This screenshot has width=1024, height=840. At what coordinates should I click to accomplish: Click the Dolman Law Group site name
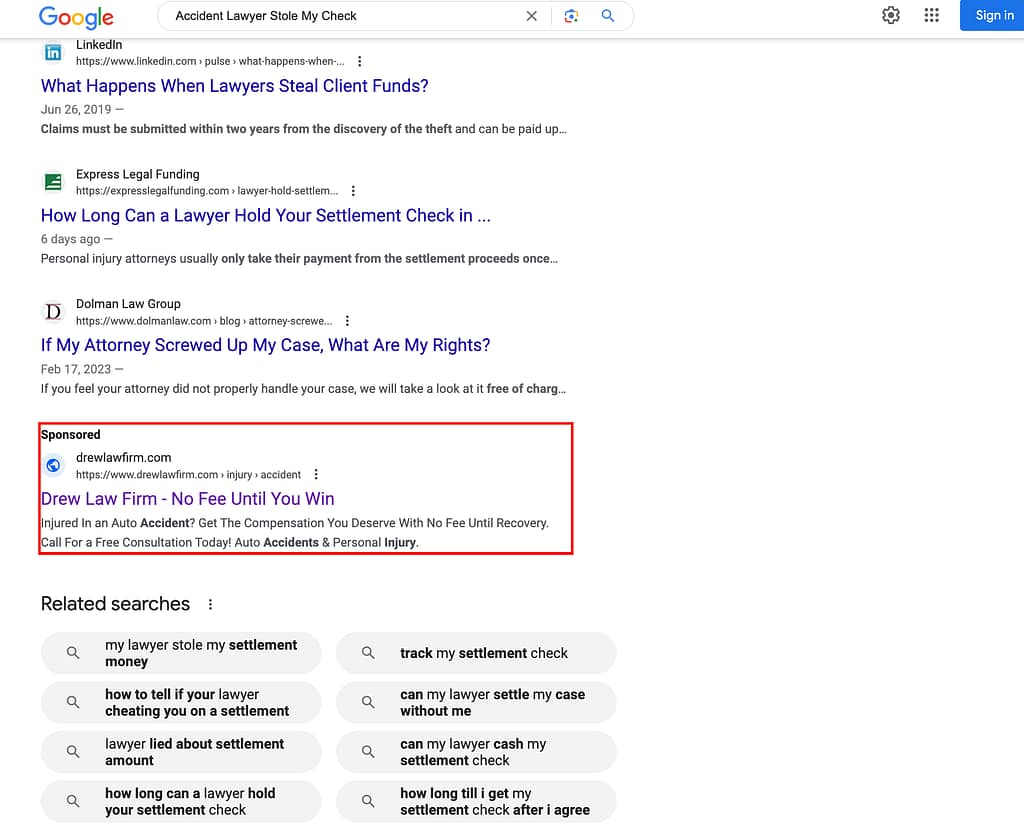coord(128,304)
